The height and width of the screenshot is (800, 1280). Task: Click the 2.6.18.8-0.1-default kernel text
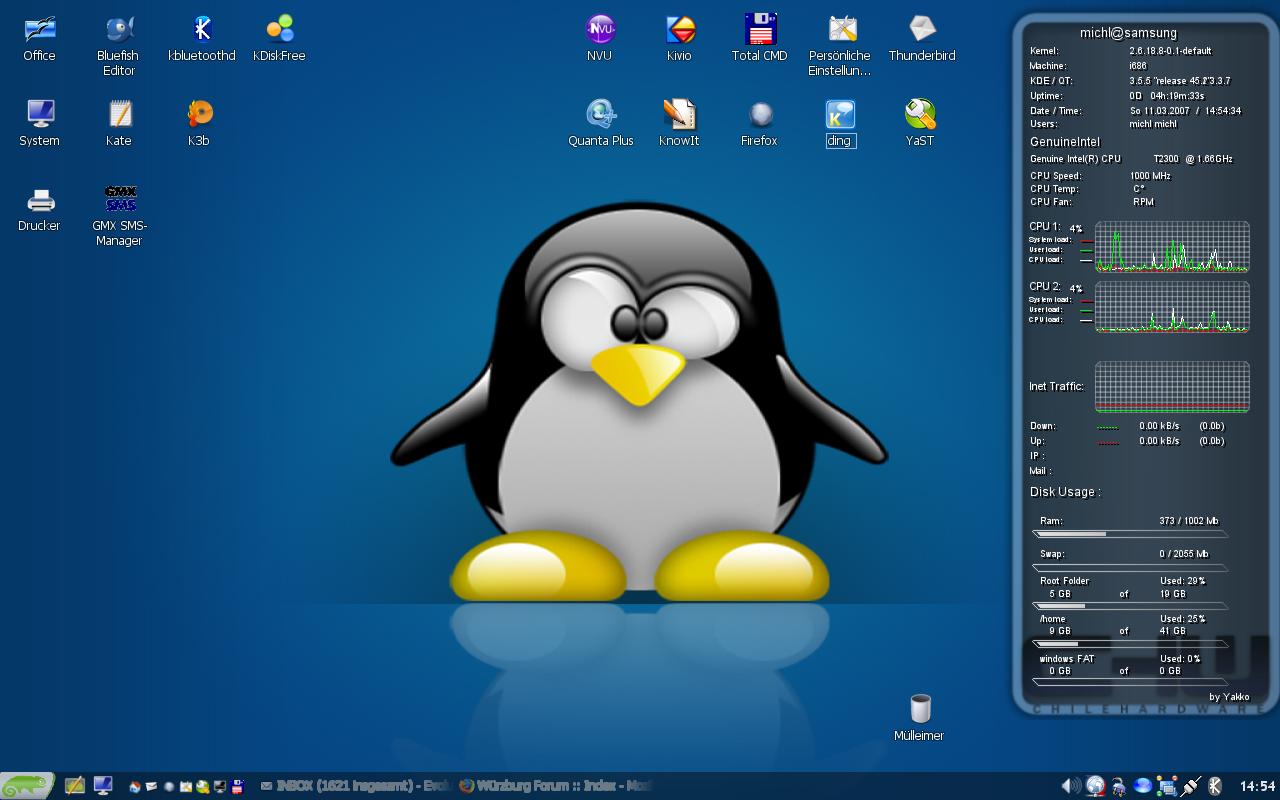tap(1170, 51)
